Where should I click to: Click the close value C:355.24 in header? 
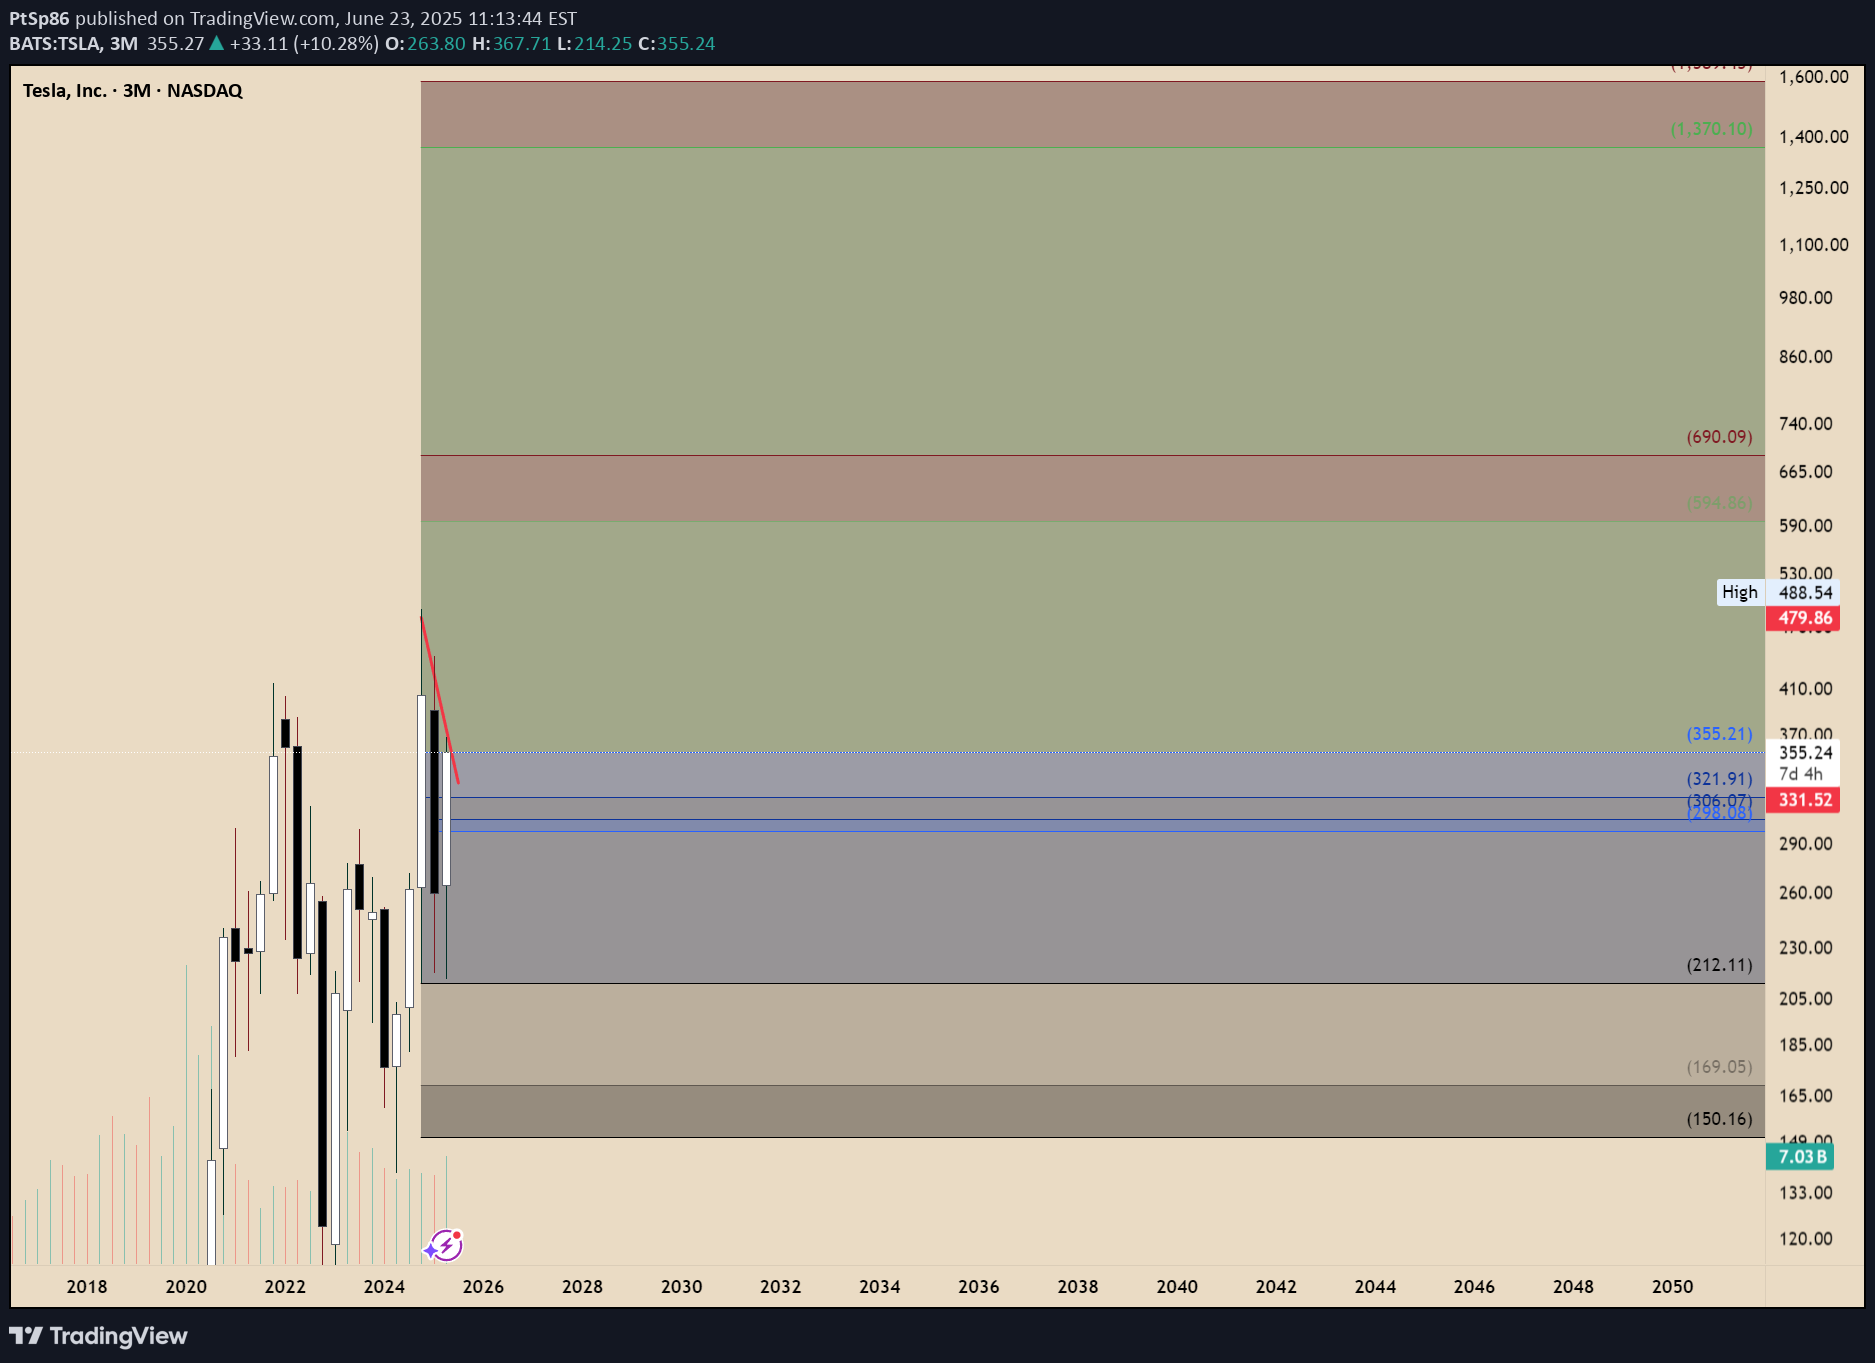click(x=677, y=43)
